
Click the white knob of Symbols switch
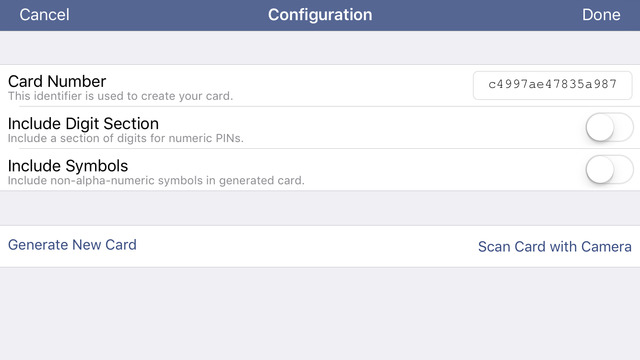coord(600,169)
